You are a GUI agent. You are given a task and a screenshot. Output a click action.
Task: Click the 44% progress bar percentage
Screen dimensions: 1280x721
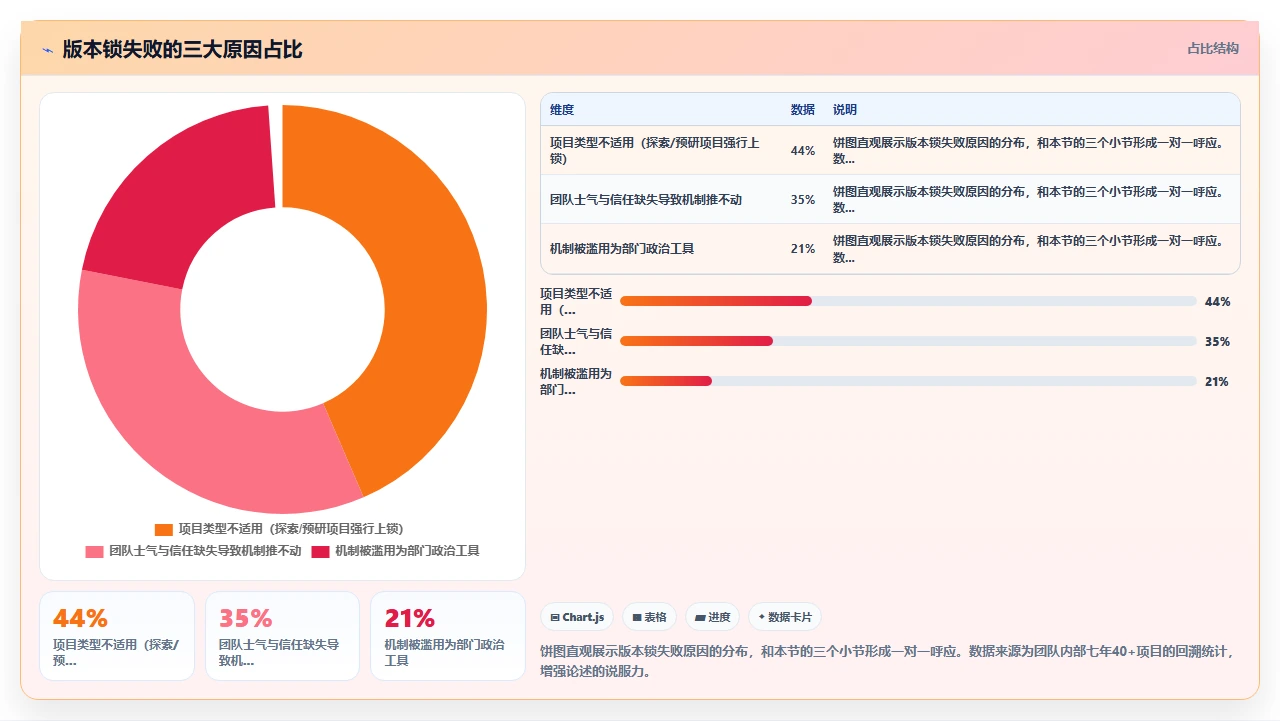1217,302
